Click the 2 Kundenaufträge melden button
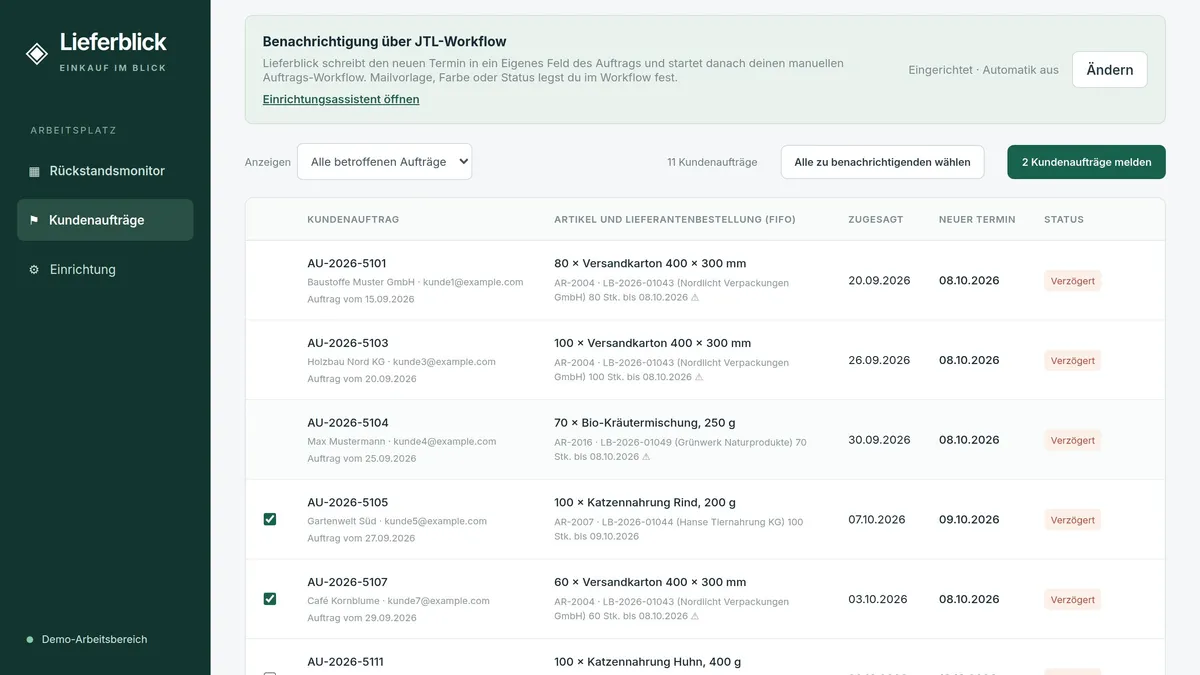The width and height of the screenshot is (1200, 675). 1086,162
